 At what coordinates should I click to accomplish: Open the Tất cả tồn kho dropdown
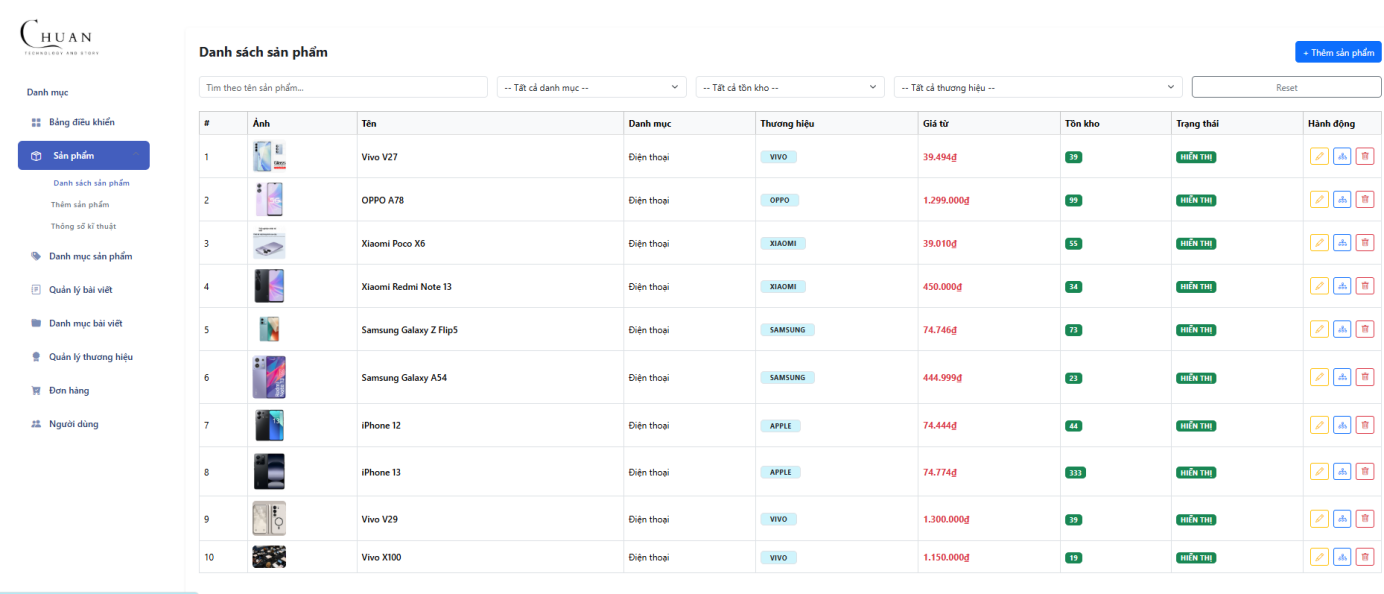pyautogui.click(x=790, y=87)
